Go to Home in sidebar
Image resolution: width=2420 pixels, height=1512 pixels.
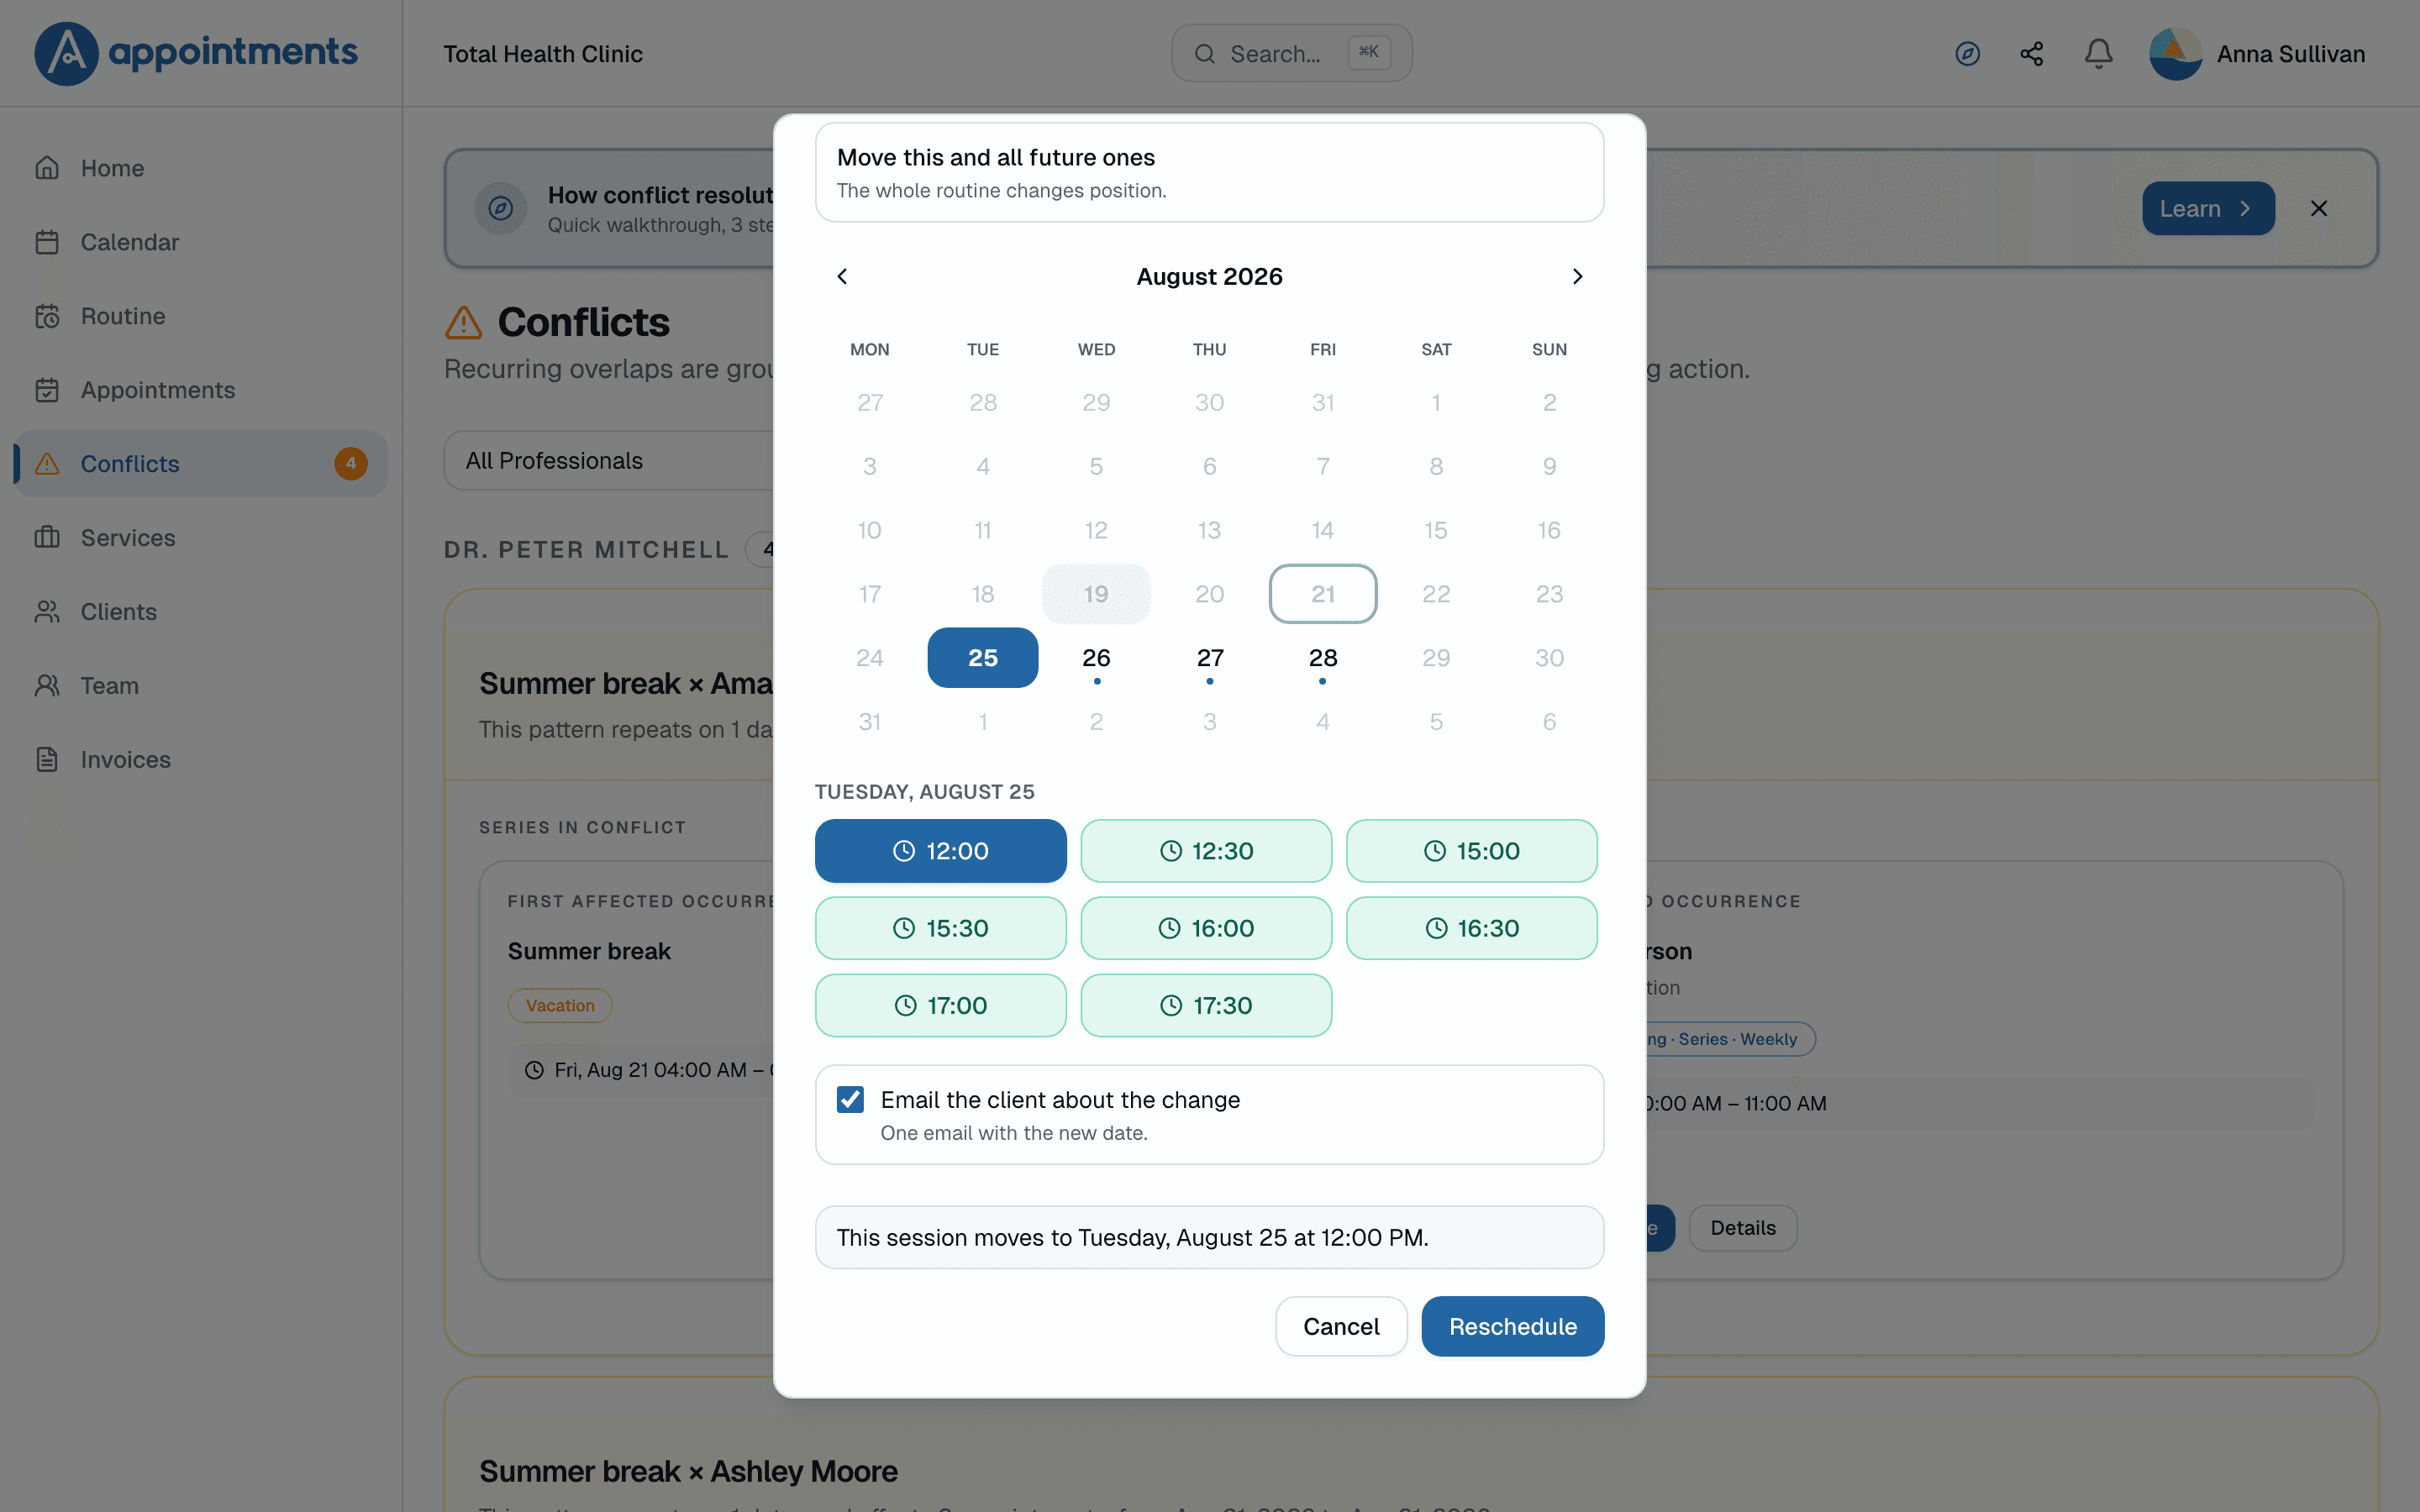200,168
